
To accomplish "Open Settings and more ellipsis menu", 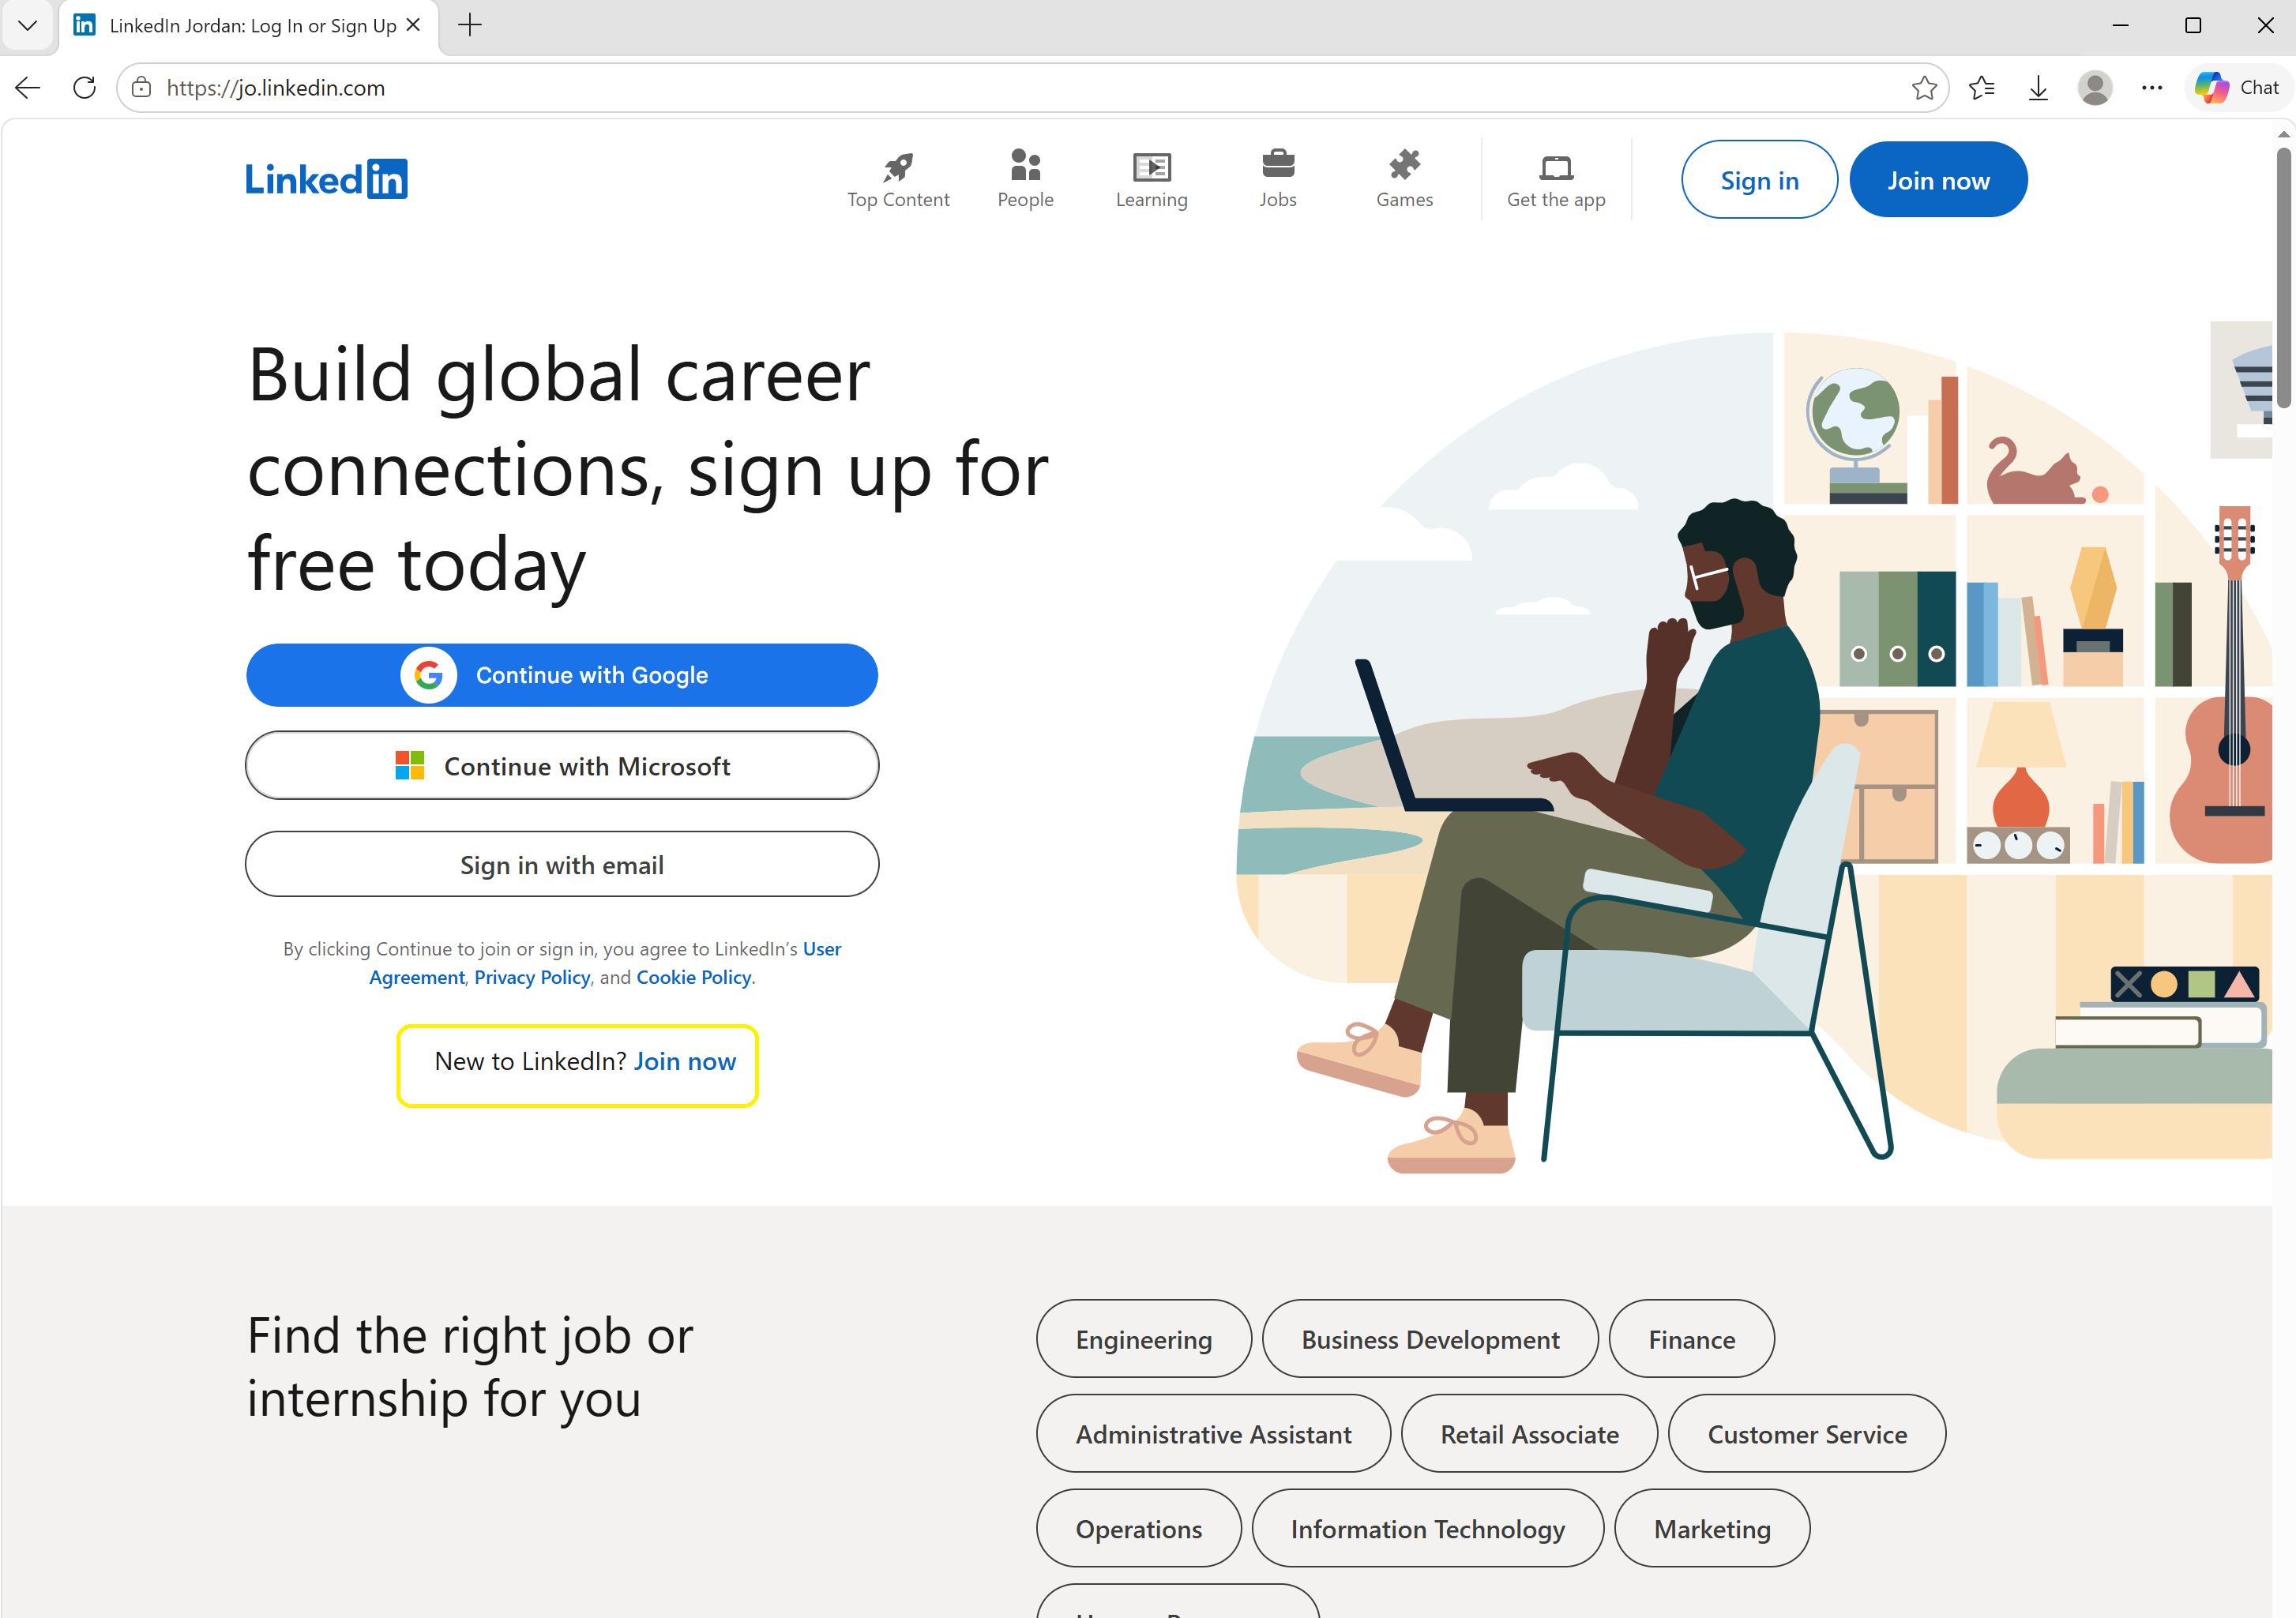I will 2152,88.
